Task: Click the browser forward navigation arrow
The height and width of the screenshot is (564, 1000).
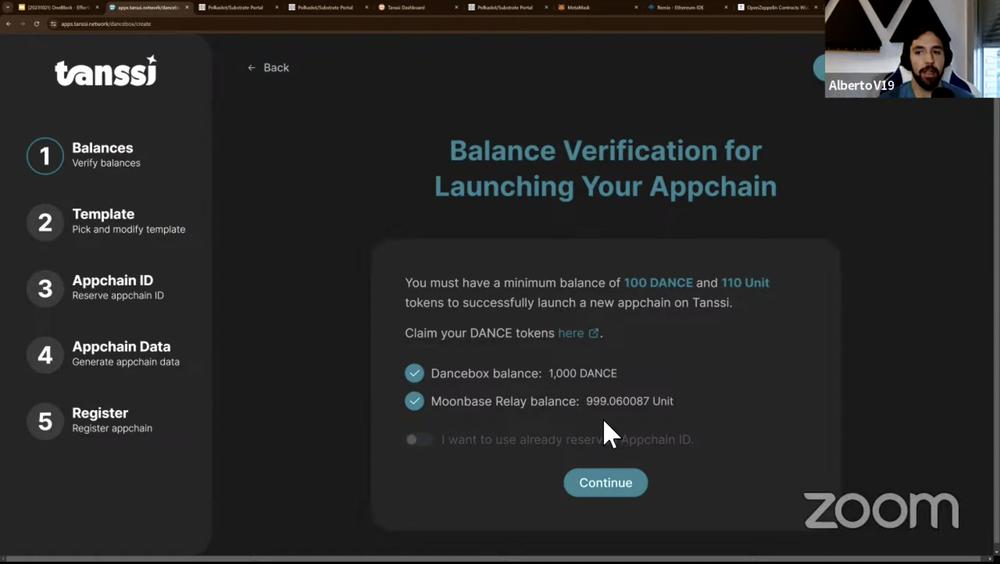Action: pyautogui.click(x=22, y=24)
